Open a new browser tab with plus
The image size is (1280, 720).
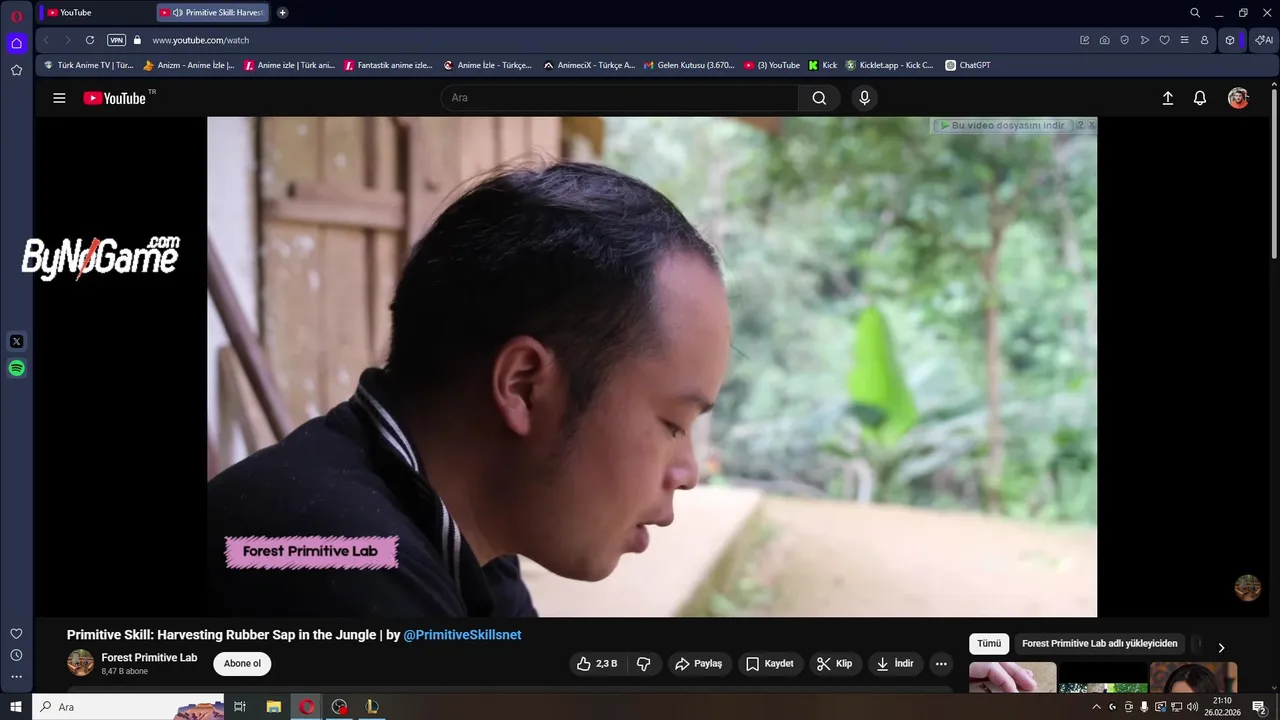pos(283,12)
